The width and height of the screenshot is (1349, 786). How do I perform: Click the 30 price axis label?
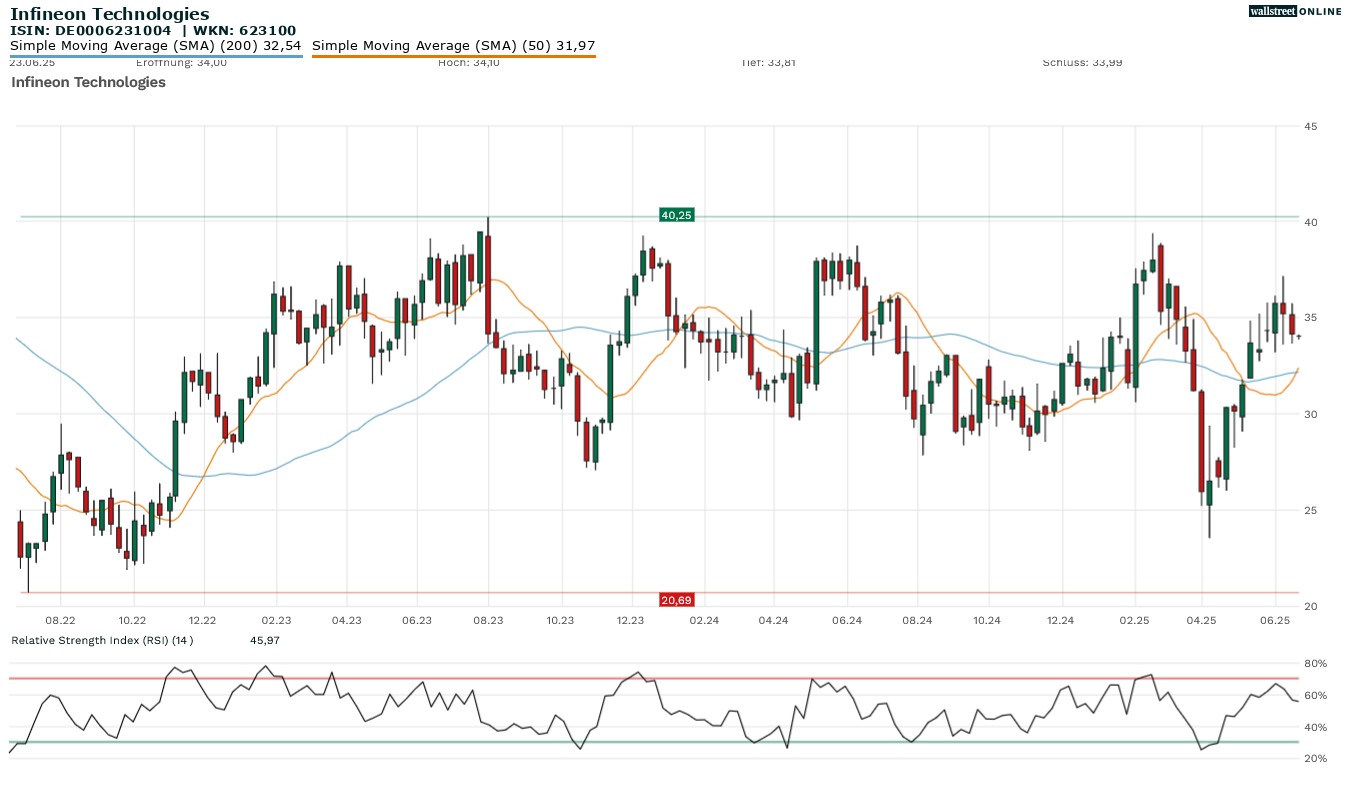pos(1310,414)
